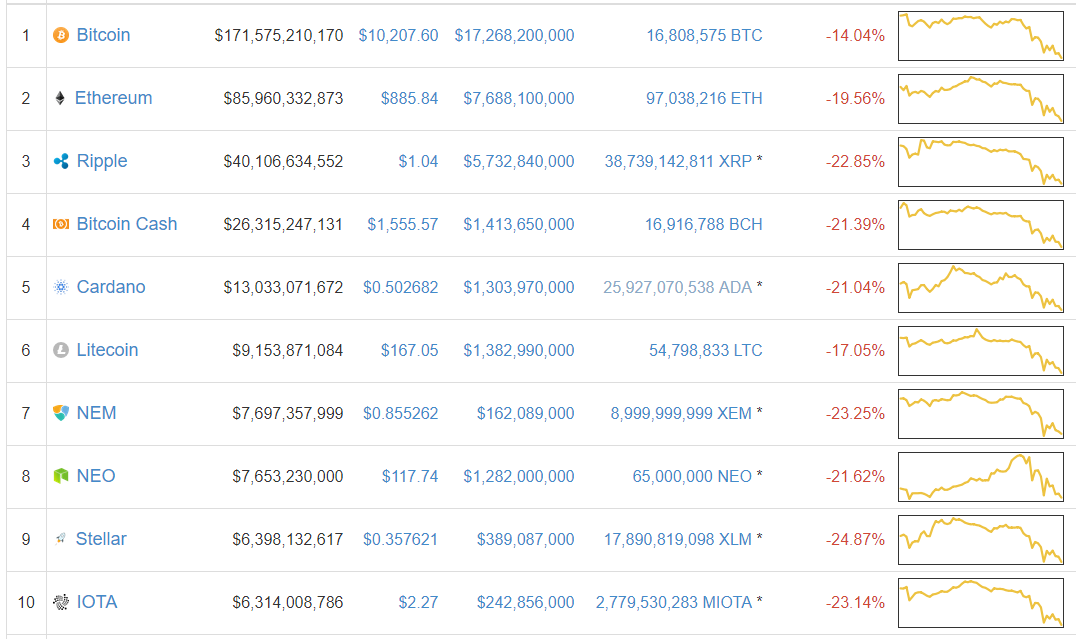The width and height of the screenshot is (1081, 639).
Task: Open the Bitcoin currency page link
Action: tap(103, 35)
